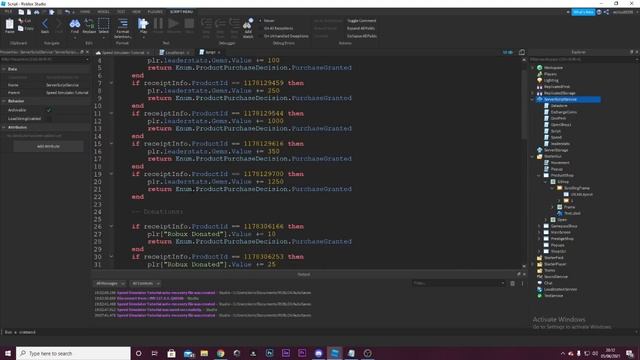Click the Add Attribute button
640x360 pixels.
[48, 146]
